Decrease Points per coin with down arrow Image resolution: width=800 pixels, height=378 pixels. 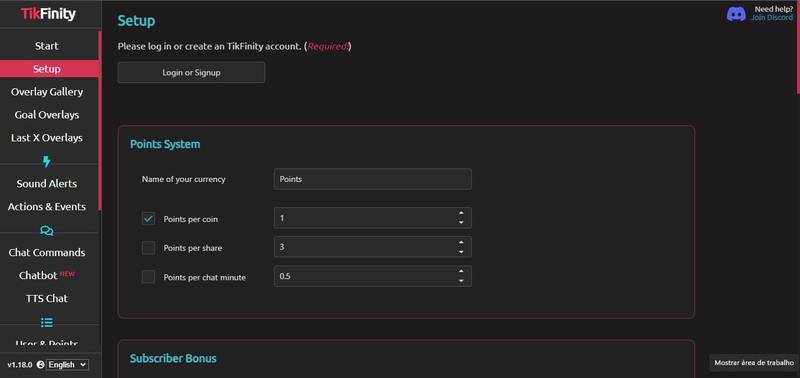coord(461,222)
